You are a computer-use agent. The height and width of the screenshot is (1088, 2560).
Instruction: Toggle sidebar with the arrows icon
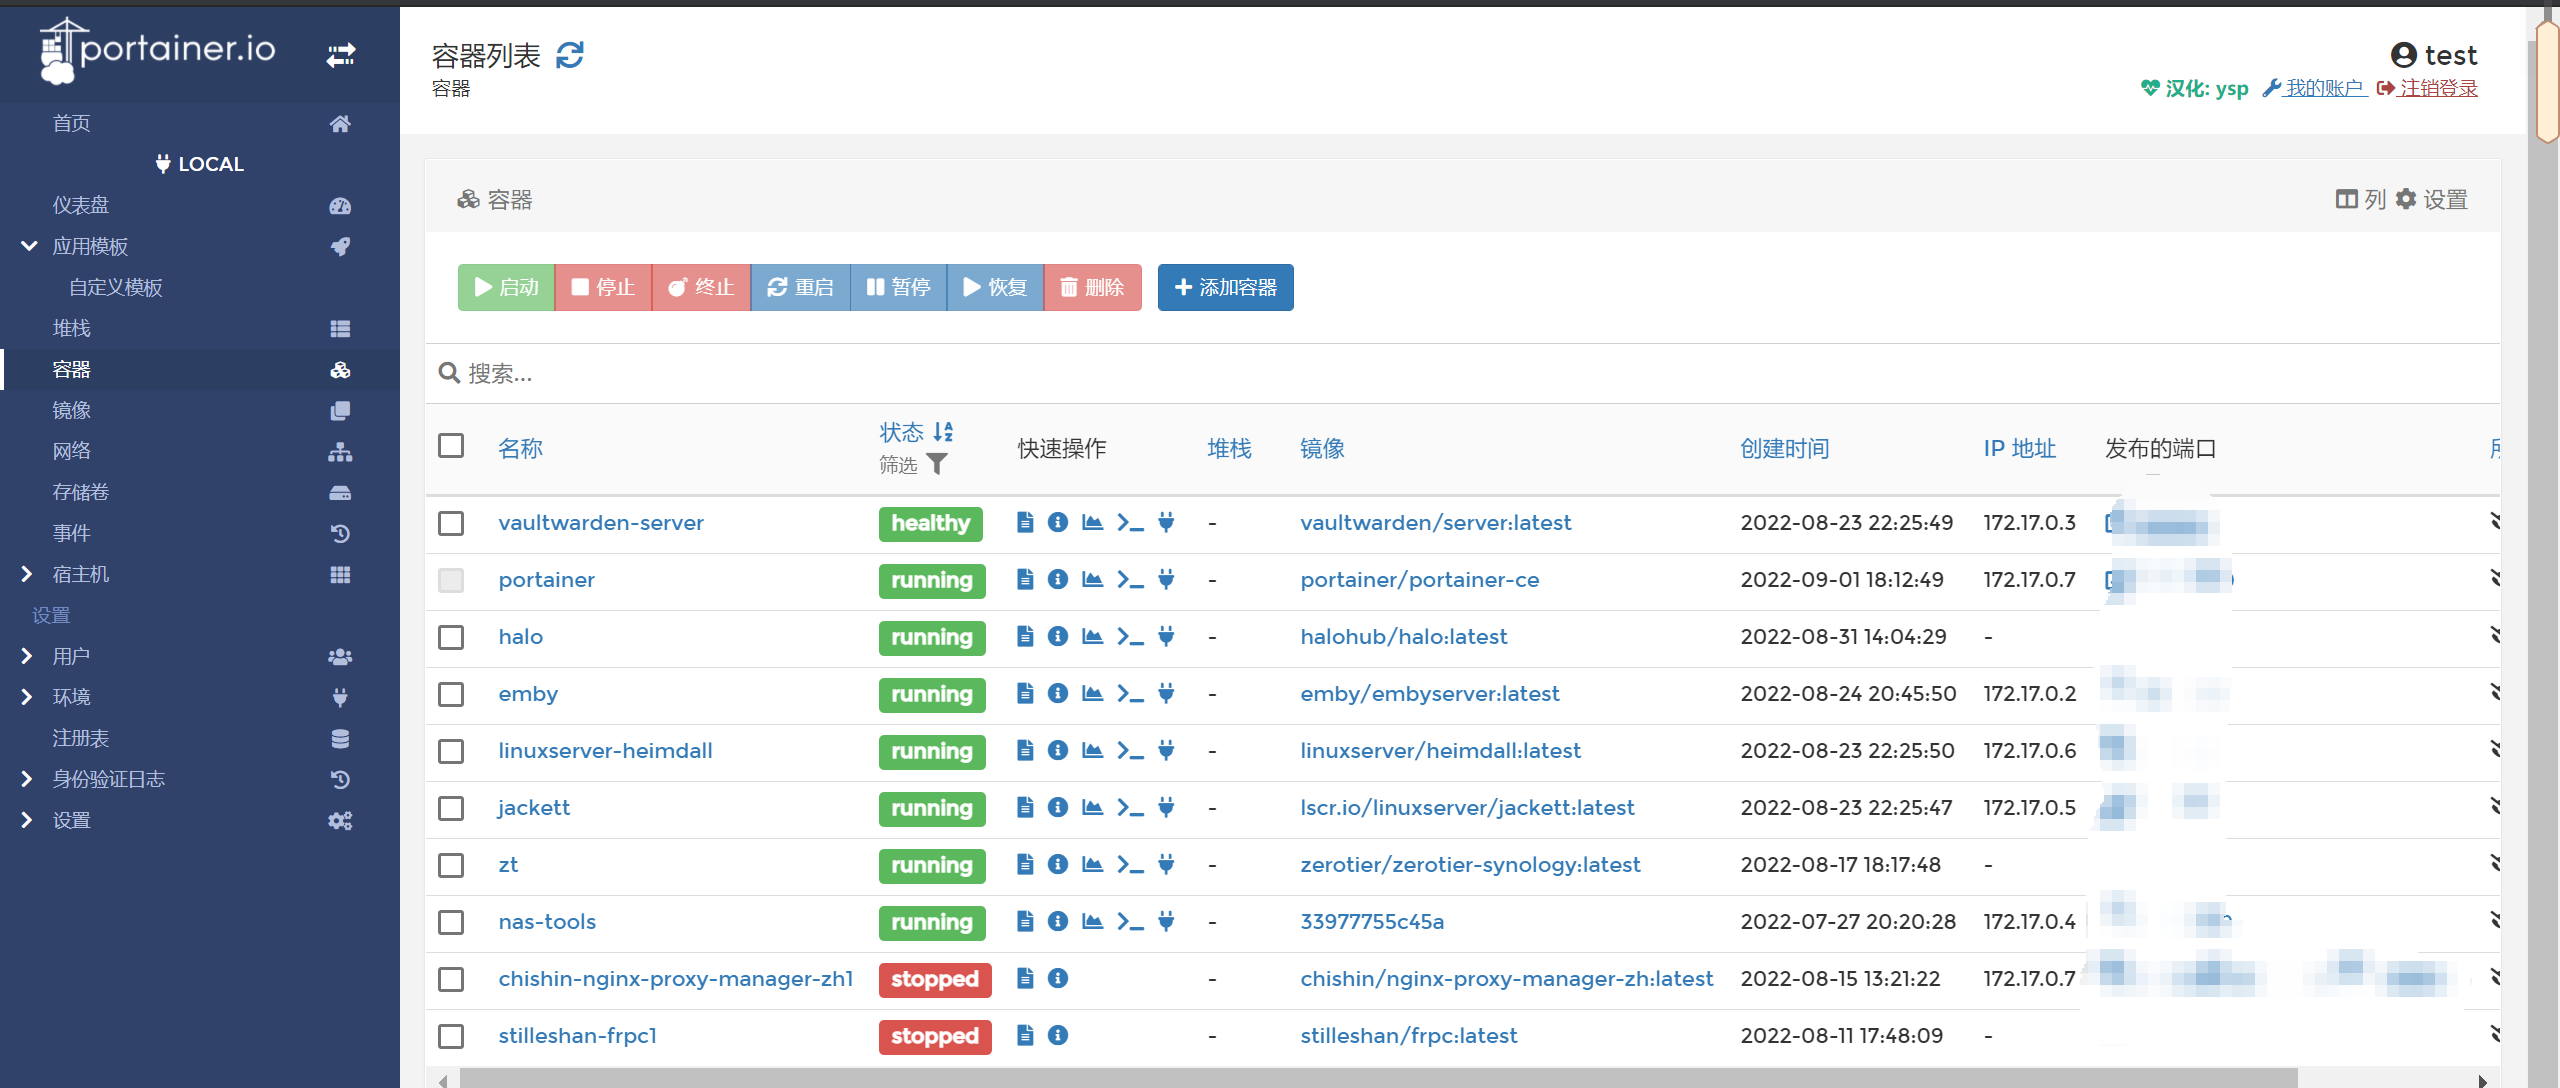point(341,54)
